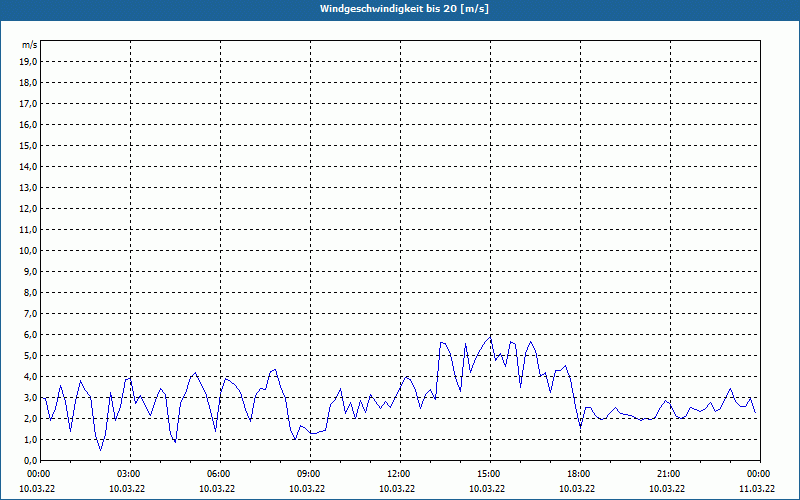Screen dimensions: 800x500
Task: Select the '0,0' origin label on y-axis
Action: point(30,460)
